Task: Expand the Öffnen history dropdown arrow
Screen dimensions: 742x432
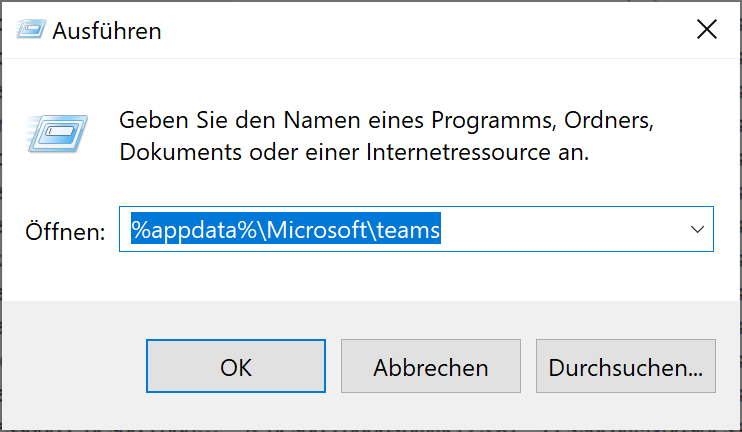Action: pyautogui.click(x=697, y=229)
